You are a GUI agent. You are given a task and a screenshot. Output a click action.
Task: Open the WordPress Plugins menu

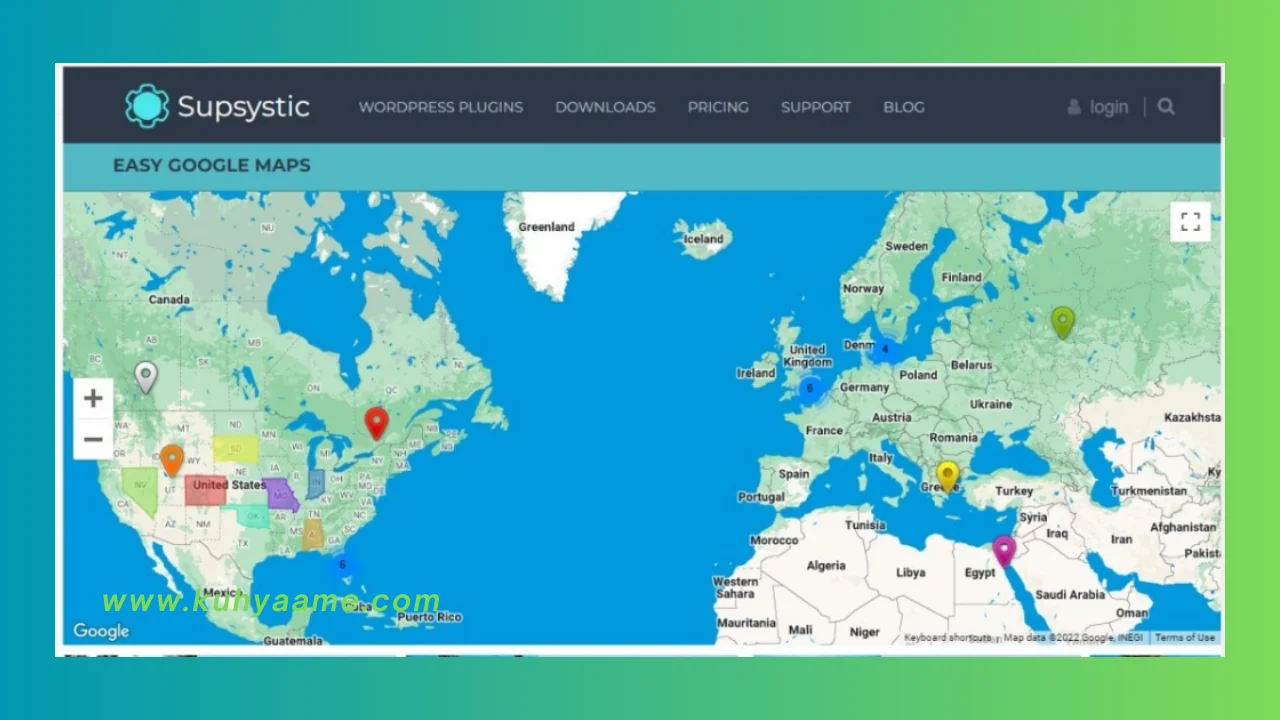pos(441,107)
